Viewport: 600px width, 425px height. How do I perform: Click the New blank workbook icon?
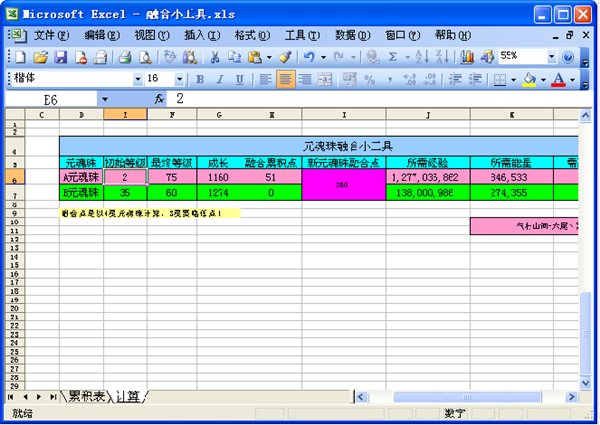[x=20, y=57]
